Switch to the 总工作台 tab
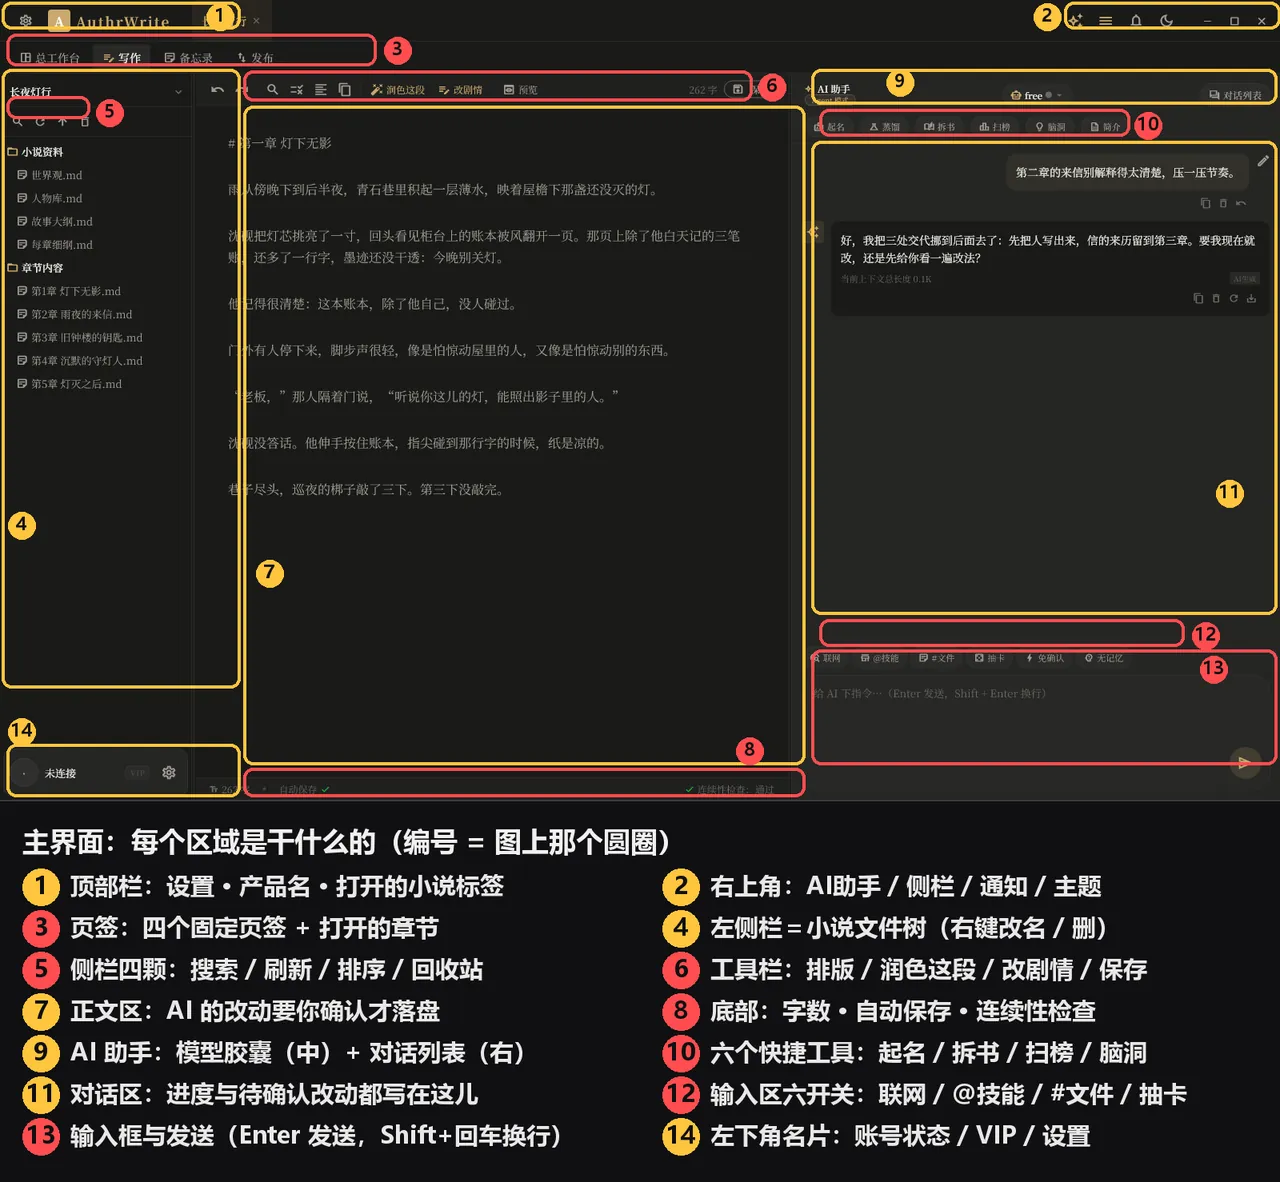This screenshot has height=1182, width=1280. (50, 58)
